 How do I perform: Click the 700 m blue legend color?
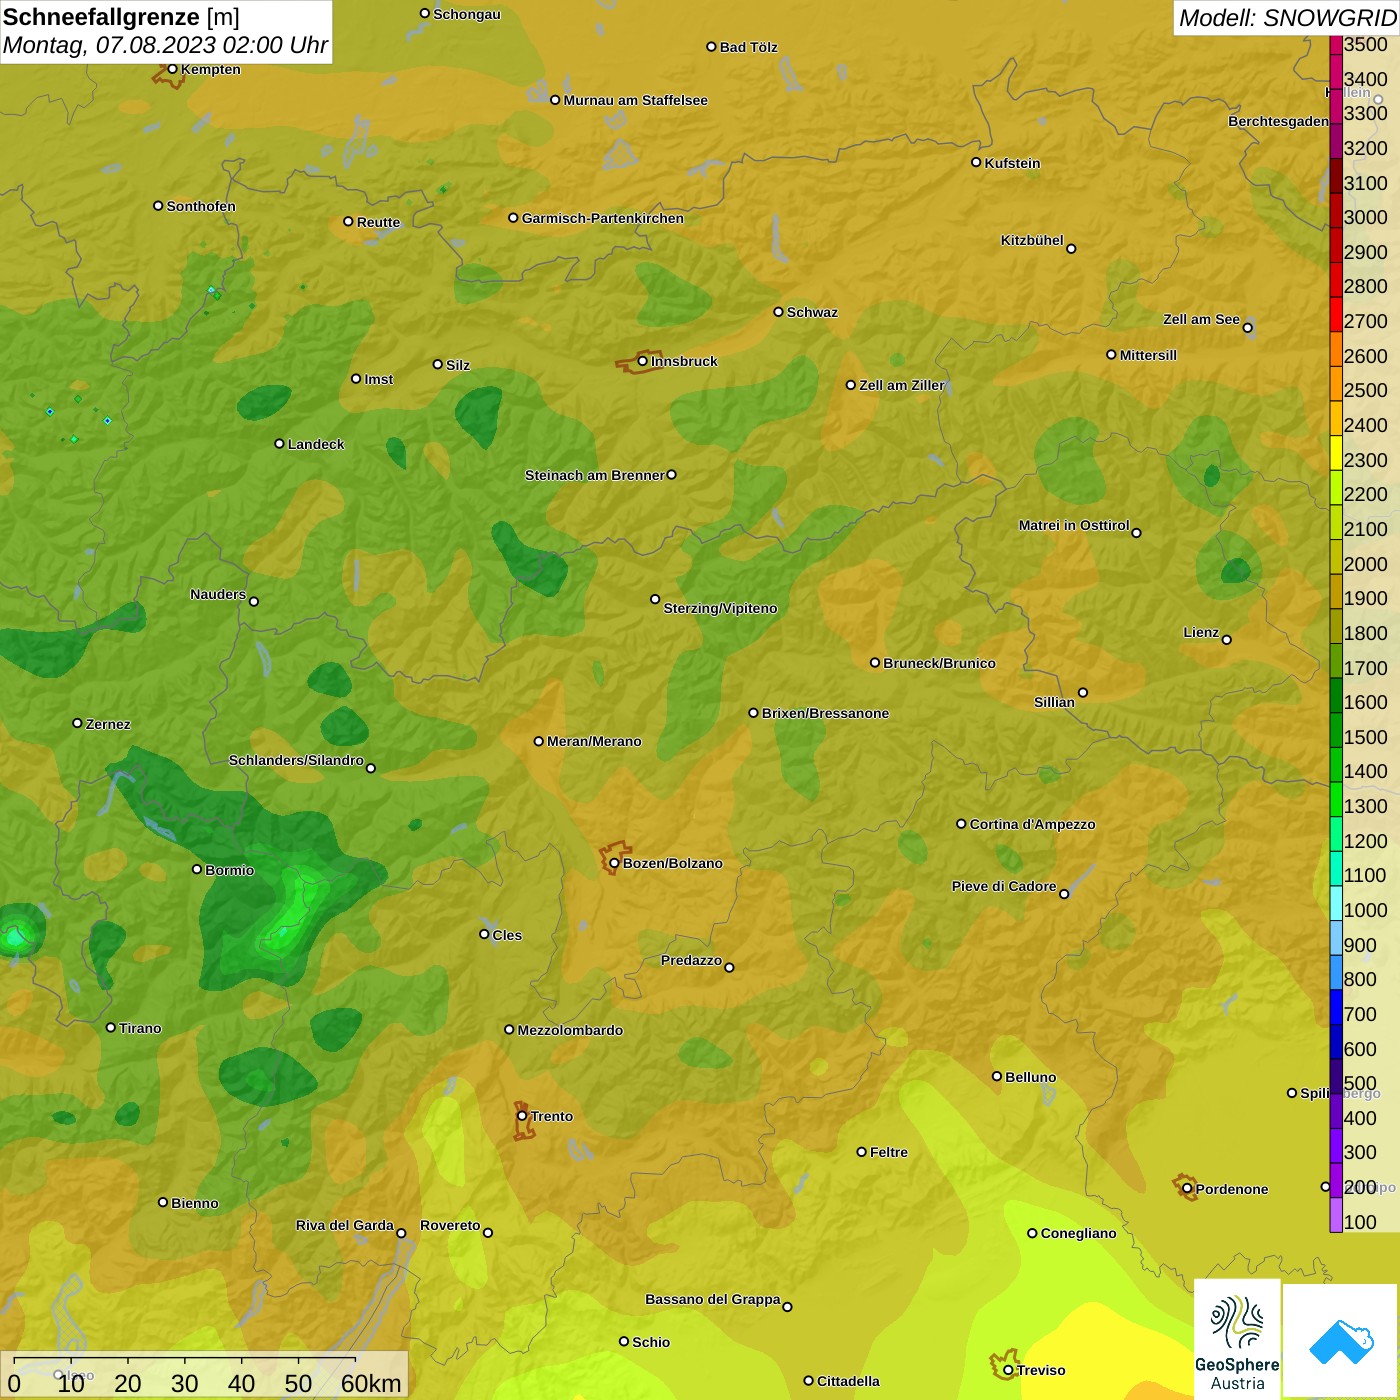(x=1336, y=1007)
